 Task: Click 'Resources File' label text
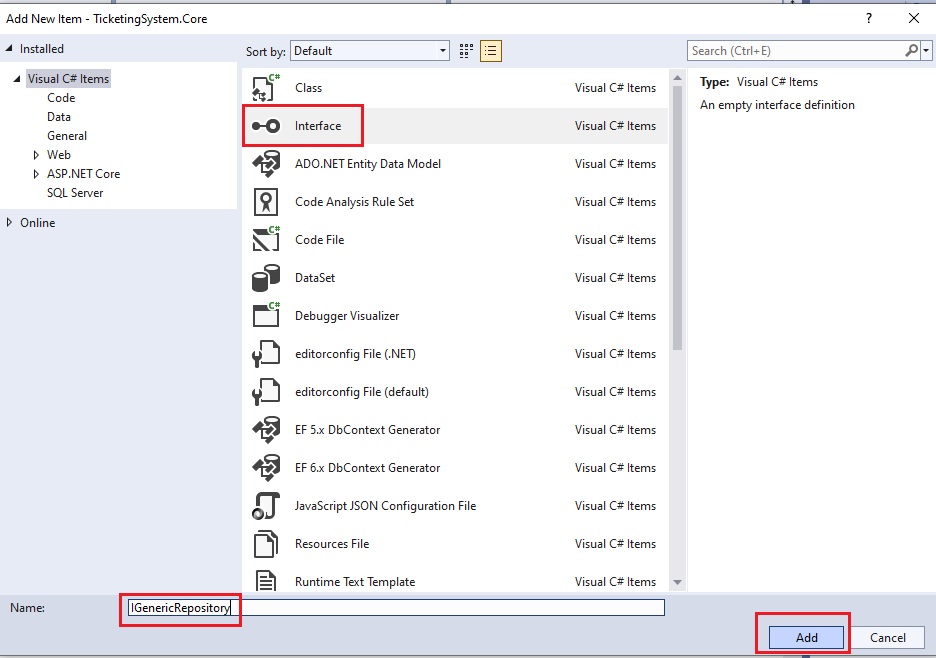[332, 544]
